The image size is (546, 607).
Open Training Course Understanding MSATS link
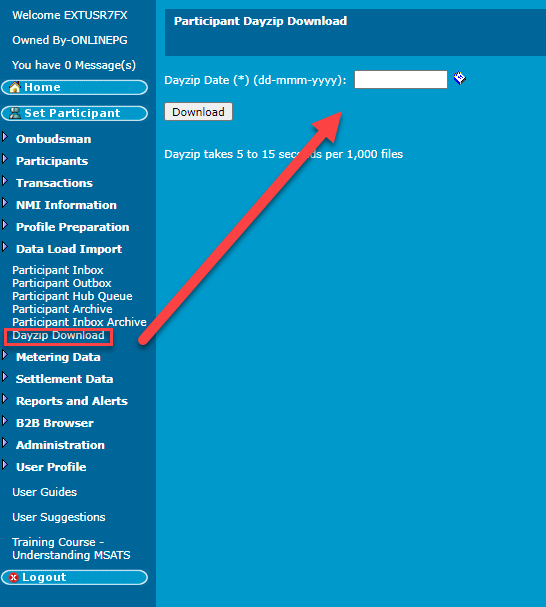(x=71, y=549)
